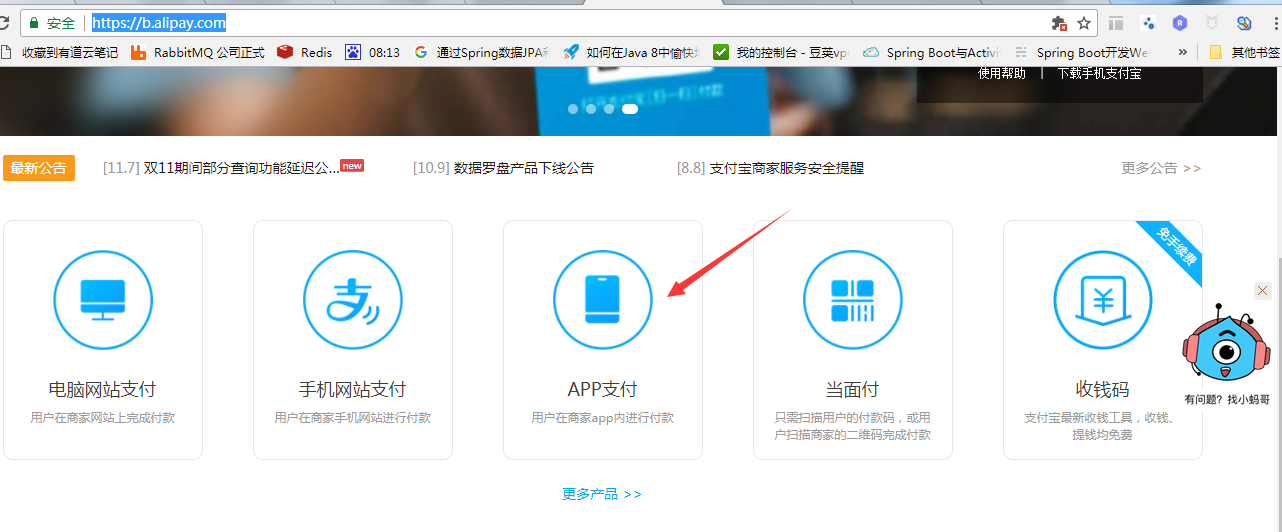Viewport: 1282px width, 532px height.
Task: Click the new badge on 双11 announcement
Action: click(x=352, y=165)
